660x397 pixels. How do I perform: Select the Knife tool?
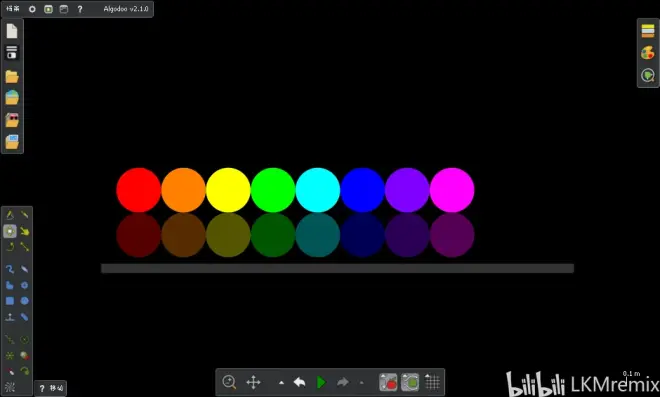tap(25, 215)
